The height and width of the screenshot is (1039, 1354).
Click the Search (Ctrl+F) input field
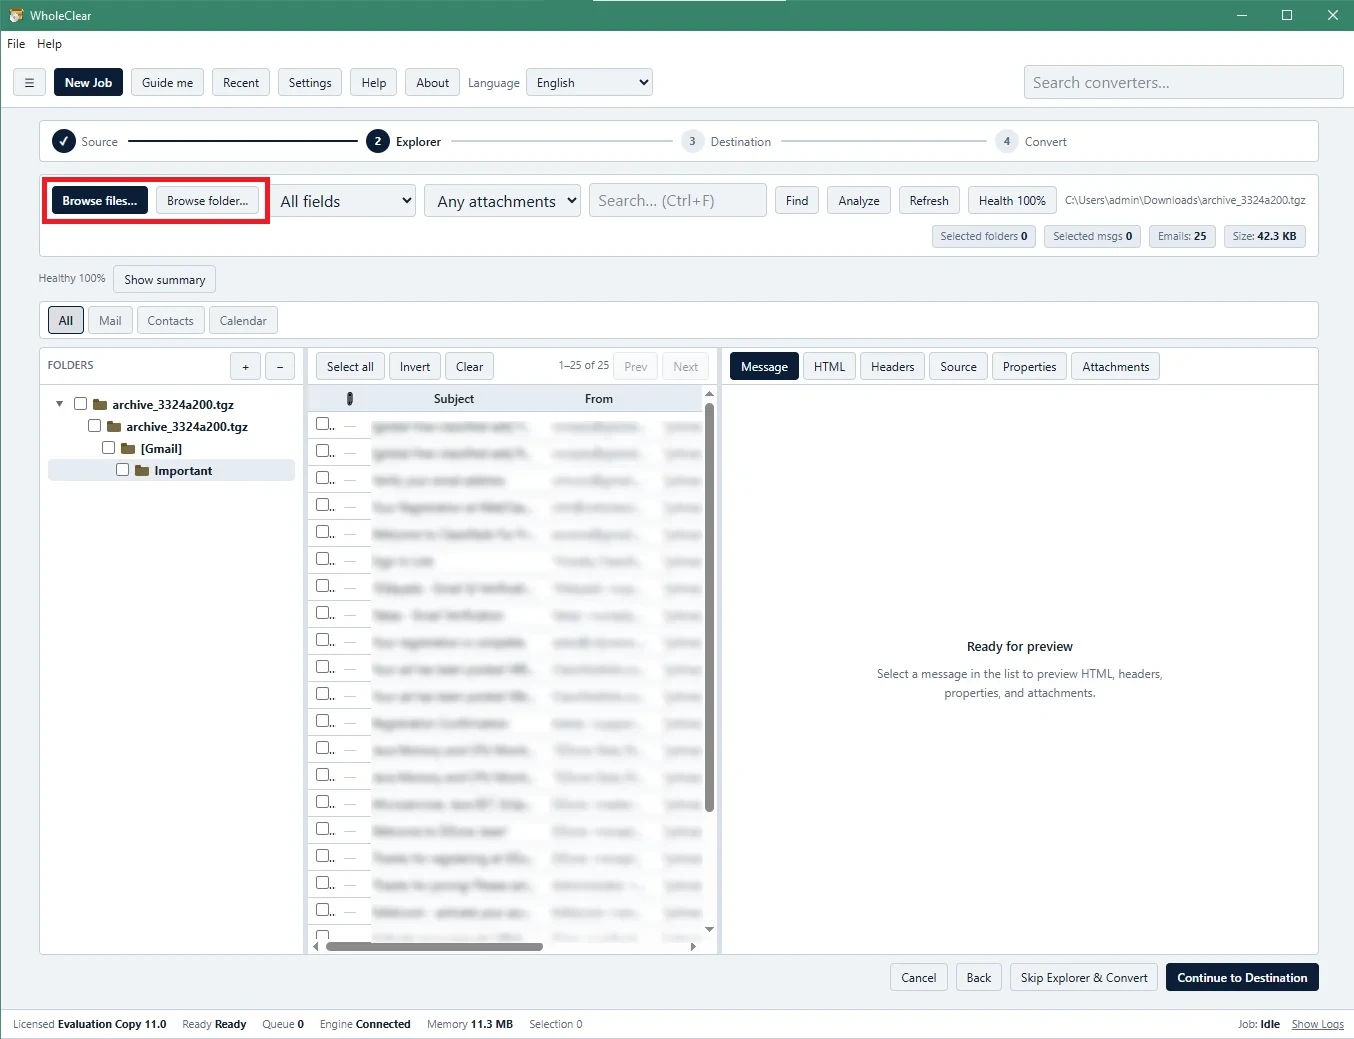pos(678,201)
